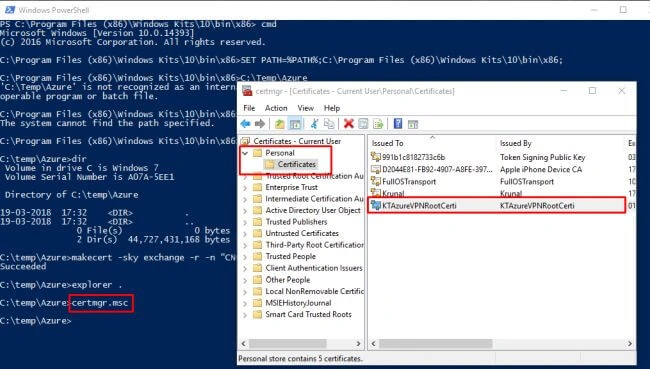Expand the Client Authentication Issuers node

(x=245, y=269)
